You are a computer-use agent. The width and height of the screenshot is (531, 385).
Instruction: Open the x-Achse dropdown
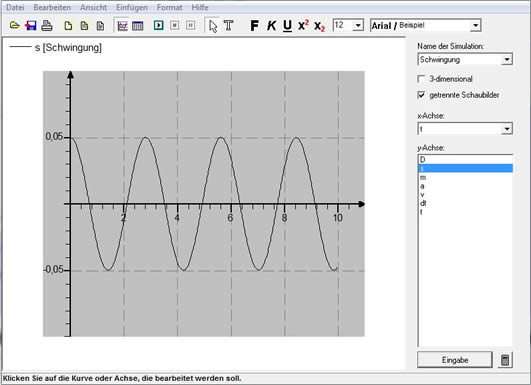point(507,129)
